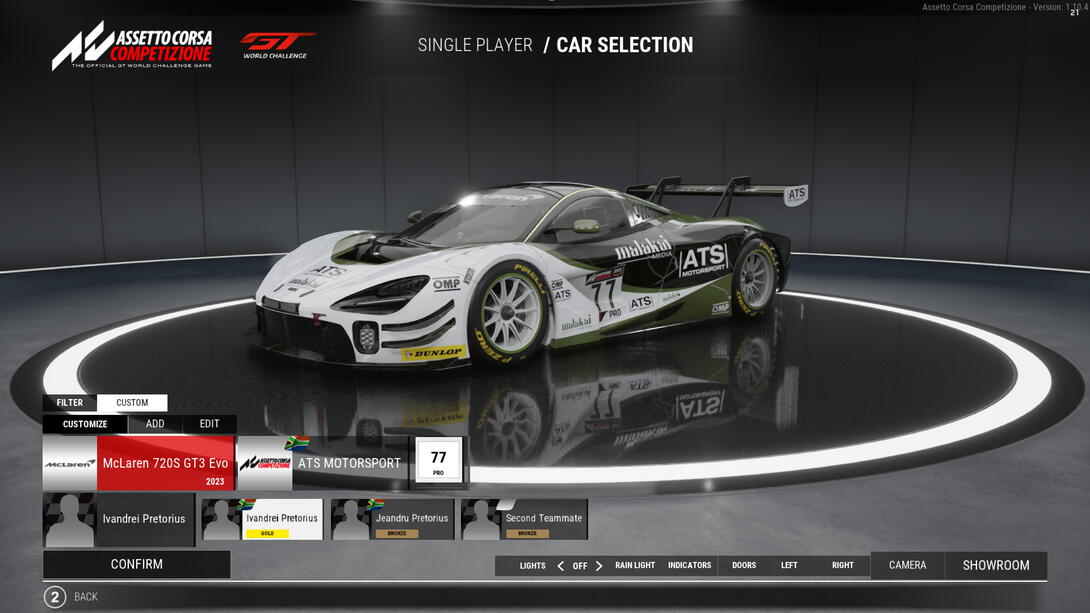This screenshot has height=613, width=1090.
Task: Click the lights OFF value
Action: point(580,566)
